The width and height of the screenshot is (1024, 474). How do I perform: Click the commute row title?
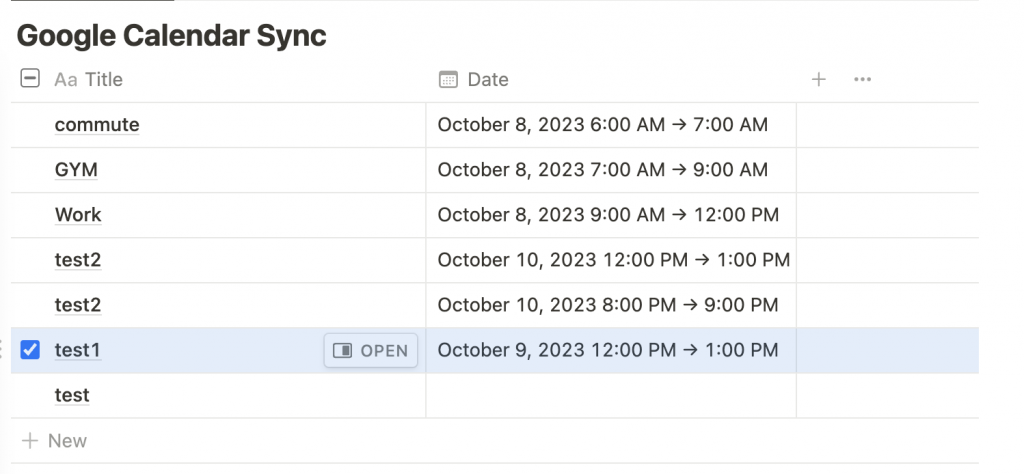click(97, 125)
